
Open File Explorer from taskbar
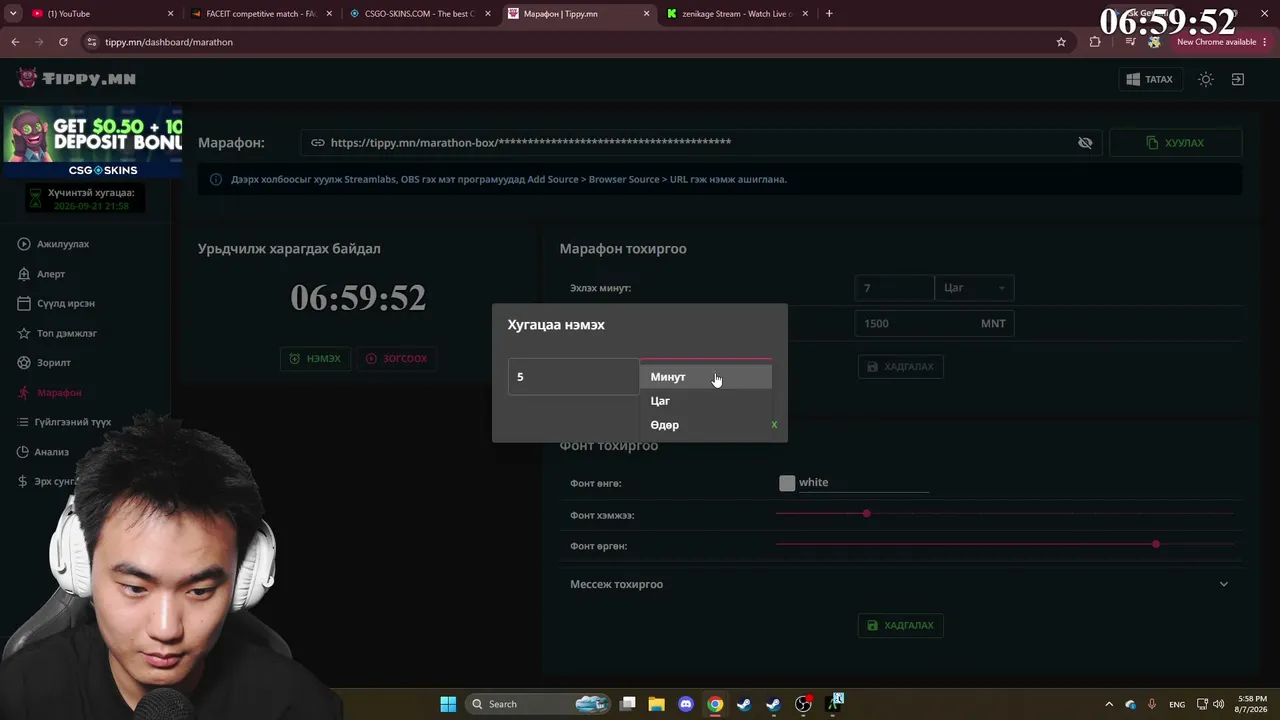pos(657,704)
